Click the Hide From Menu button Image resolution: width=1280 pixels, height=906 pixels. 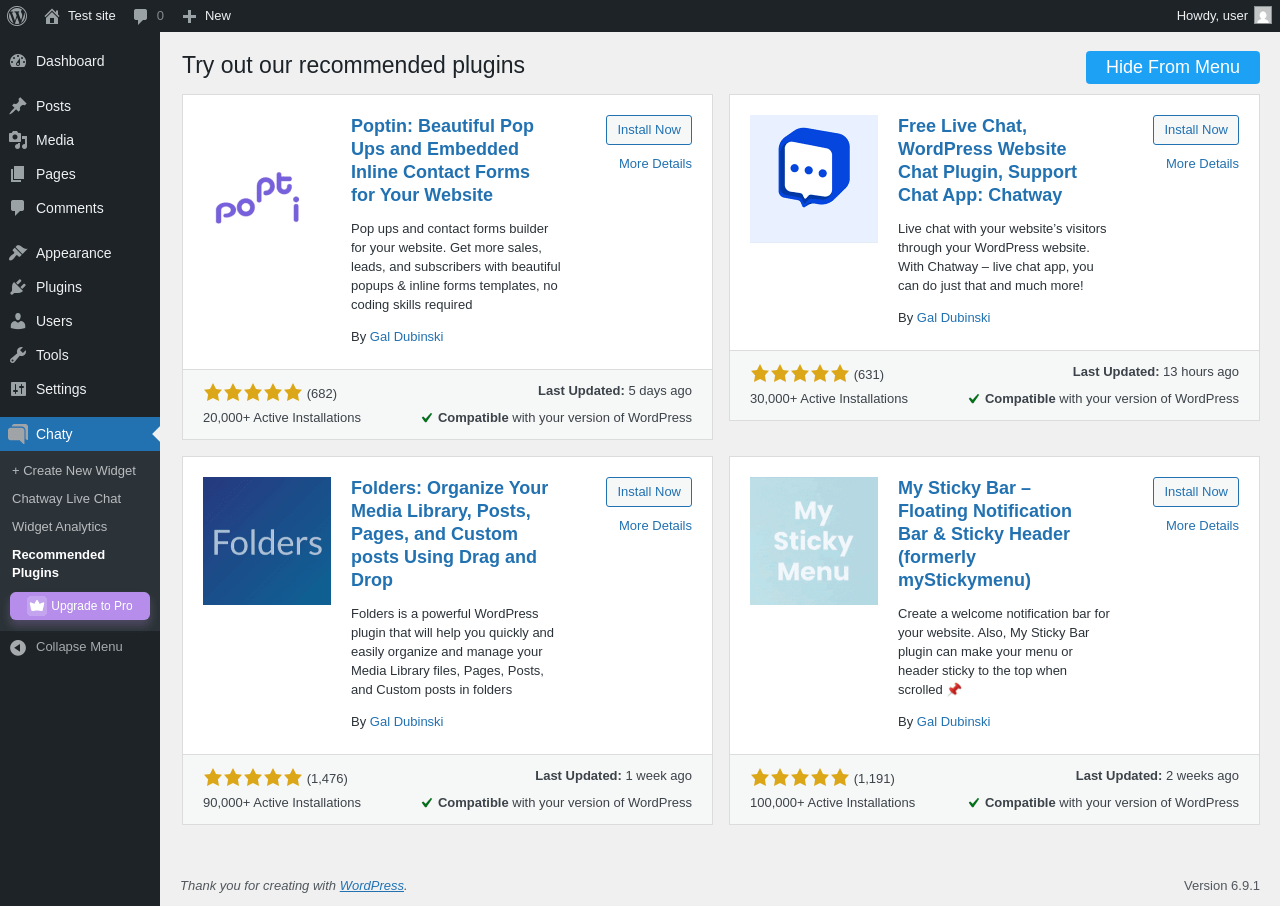point(1172,68)
